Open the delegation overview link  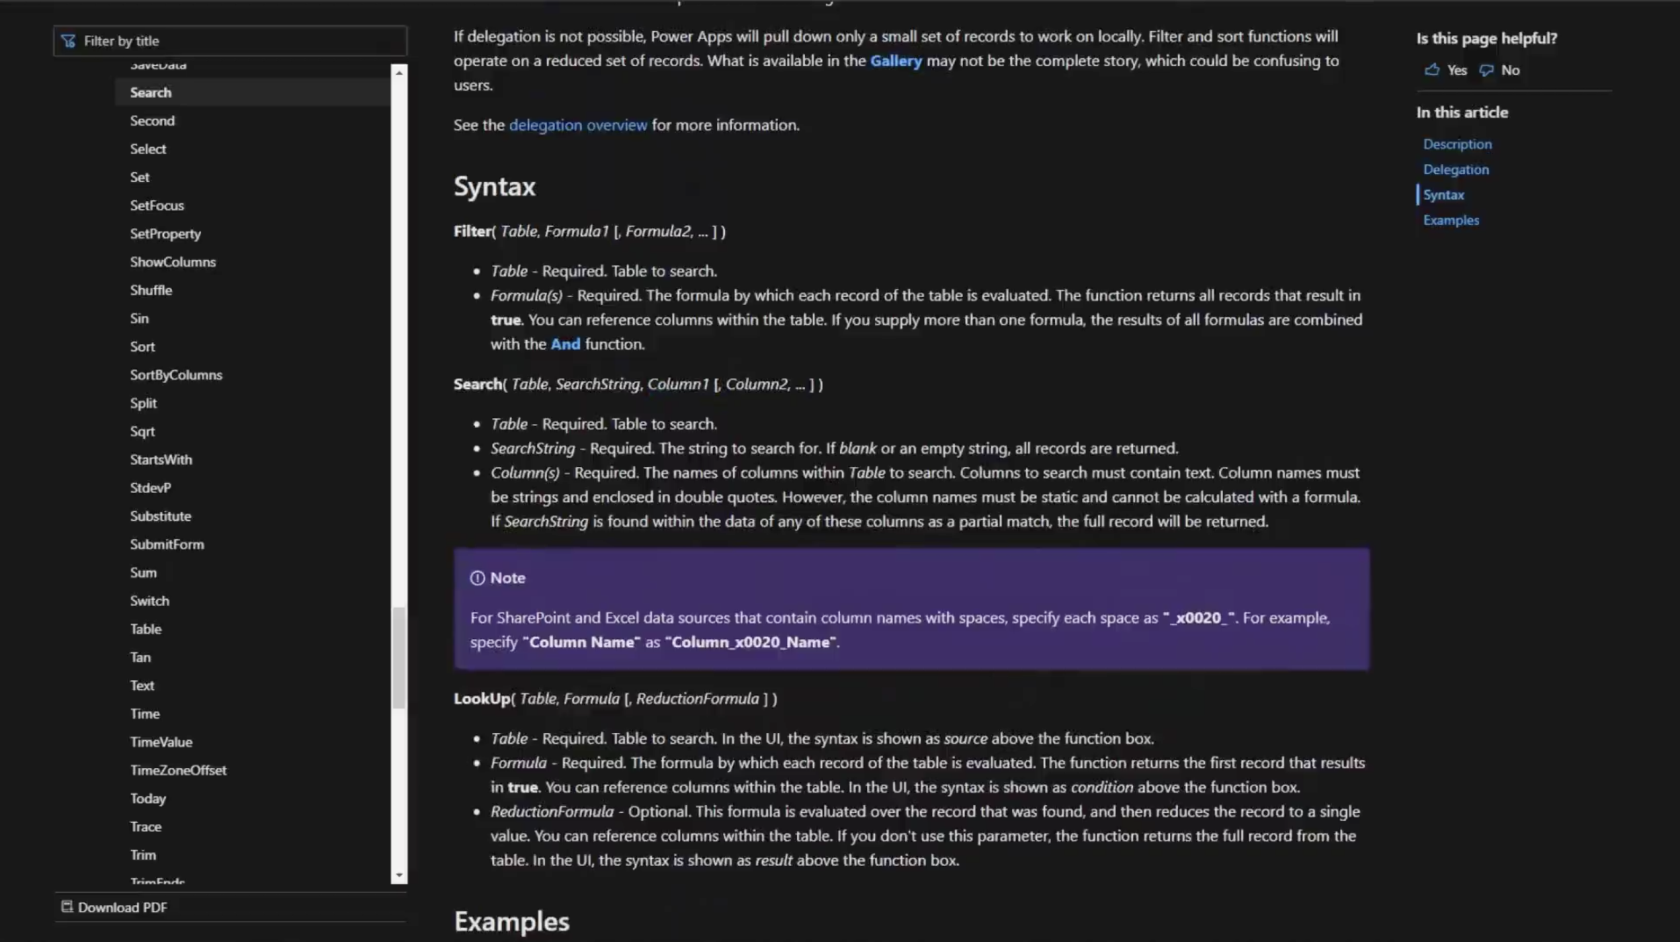tap(578, 125)
